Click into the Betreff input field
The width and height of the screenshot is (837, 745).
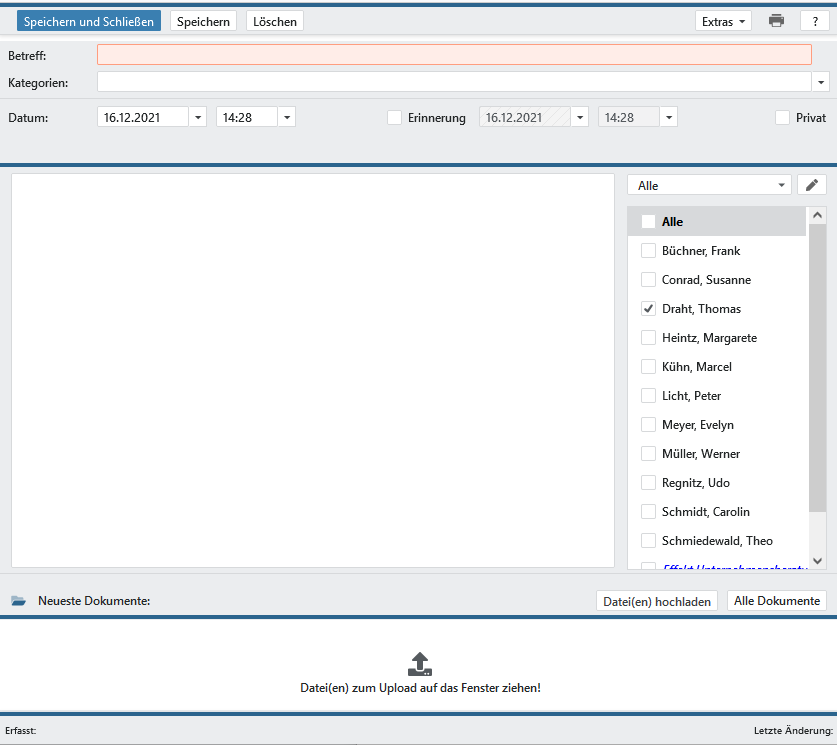point(454,55)
